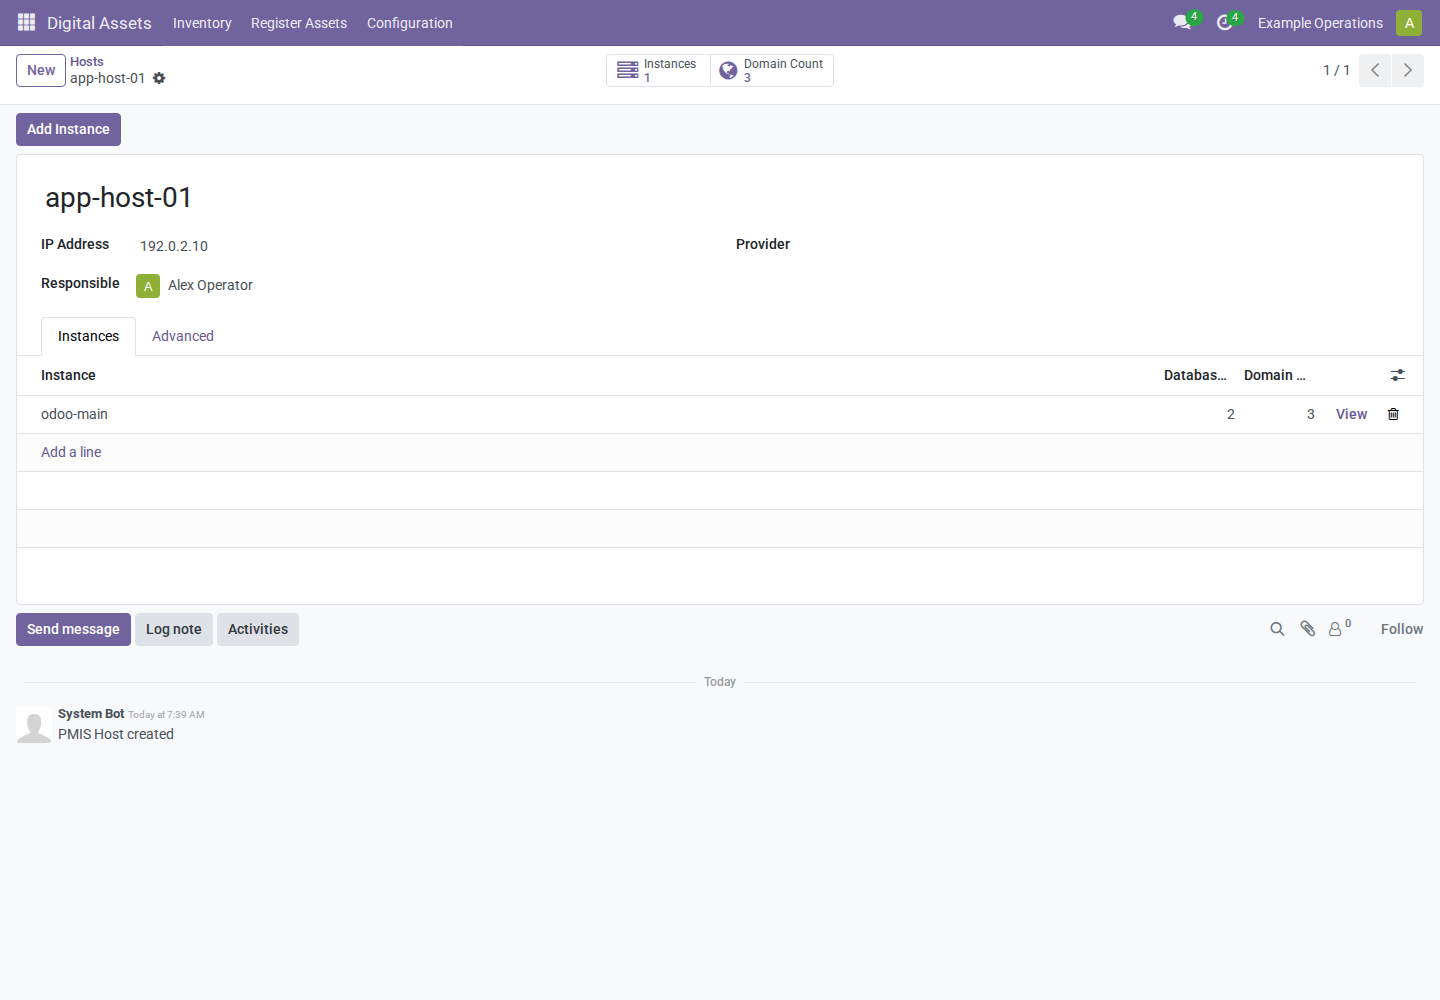Click the Alex Operator avatar
The height and width of the screenshot is (1000, 1440).
(x=148, y=286)
